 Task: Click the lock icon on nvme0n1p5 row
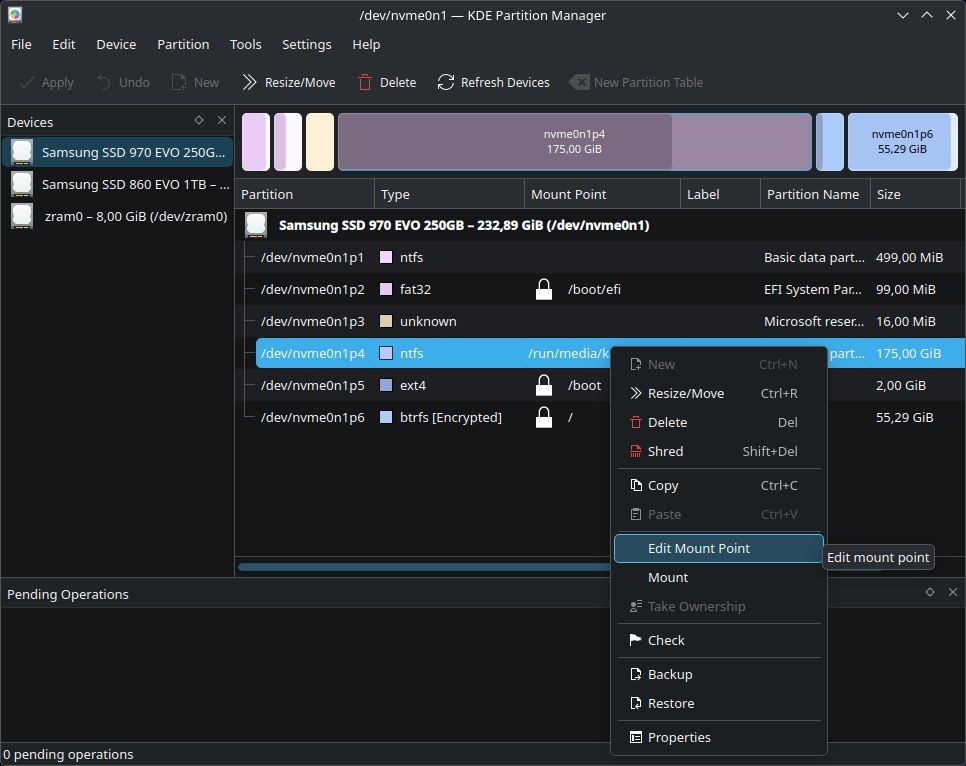[544, 385]
